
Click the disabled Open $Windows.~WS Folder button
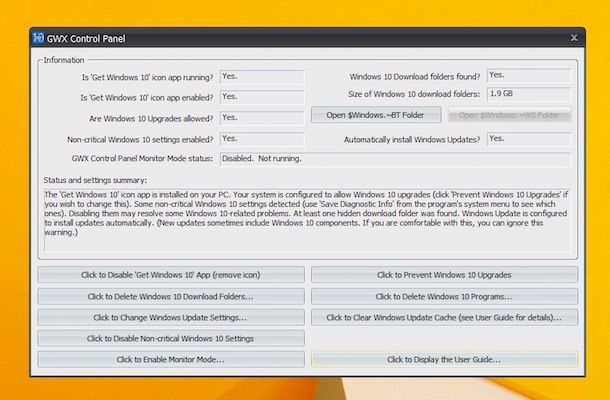[509, 115]
